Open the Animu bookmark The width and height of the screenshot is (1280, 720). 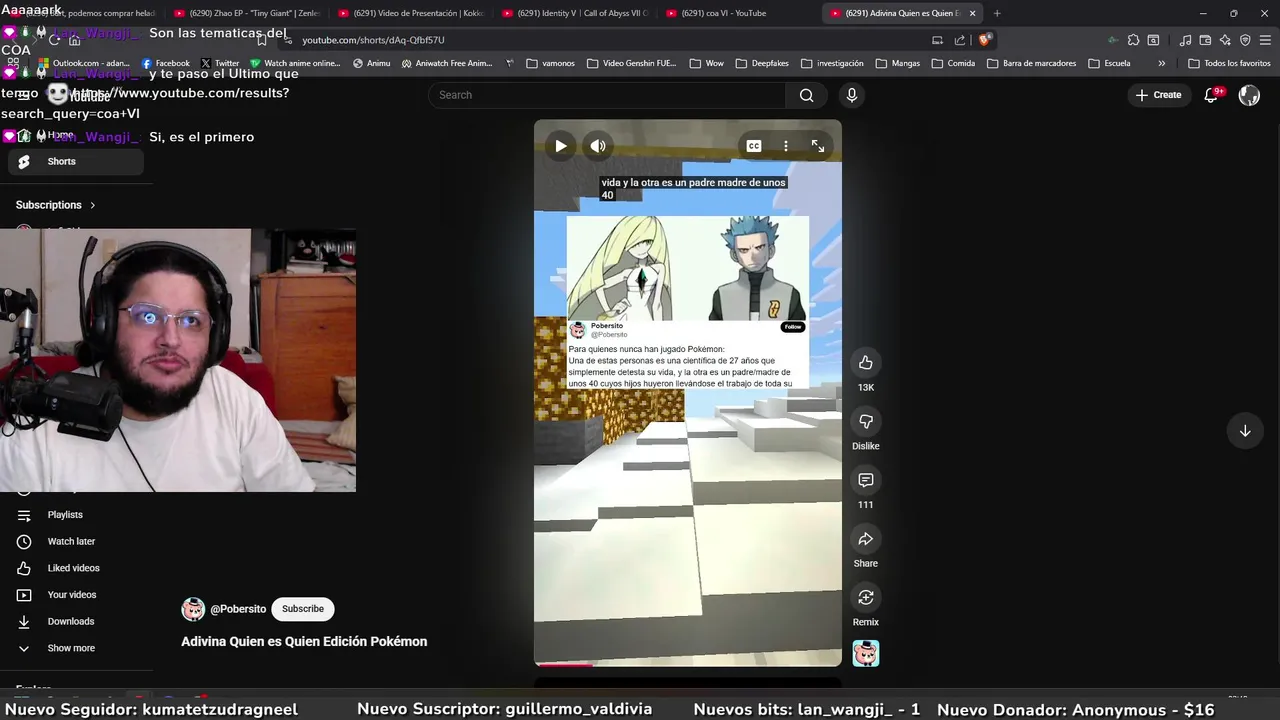coord(371,63)
